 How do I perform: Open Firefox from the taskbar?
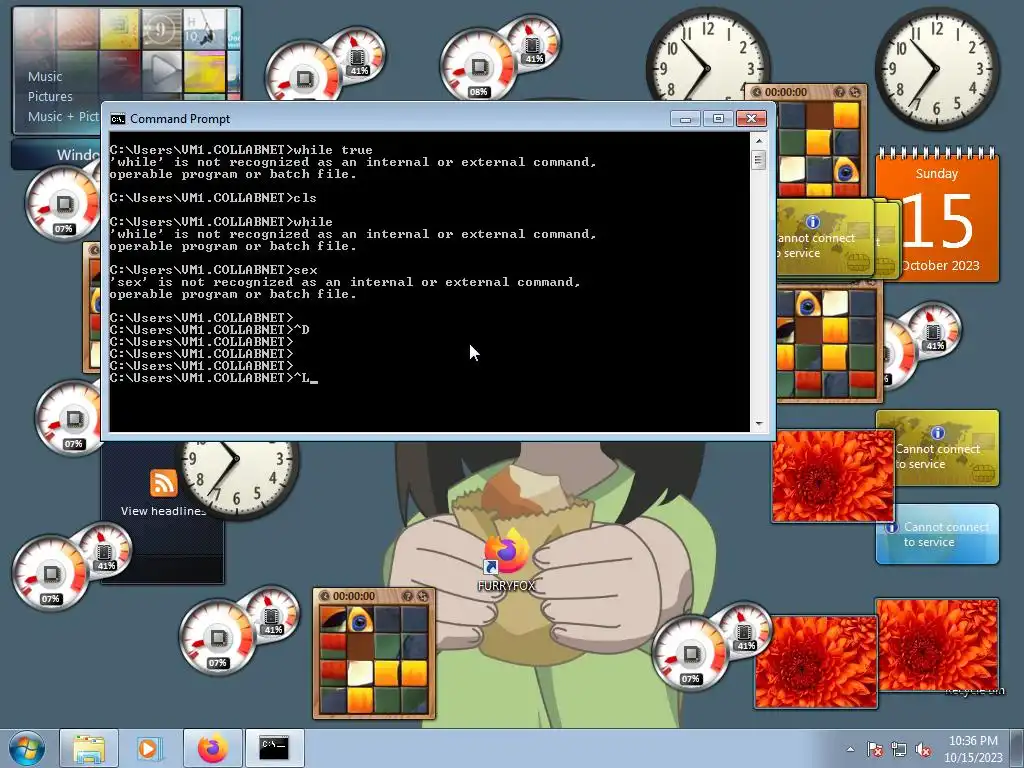click(x=212, y=748)
